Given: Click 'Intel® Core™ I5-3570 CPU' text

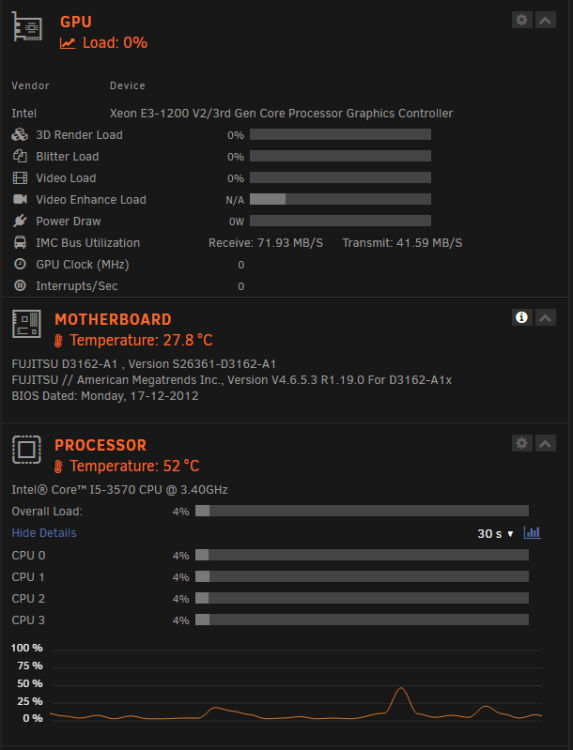Looking at the screenshot, I should tap(120, 490).
